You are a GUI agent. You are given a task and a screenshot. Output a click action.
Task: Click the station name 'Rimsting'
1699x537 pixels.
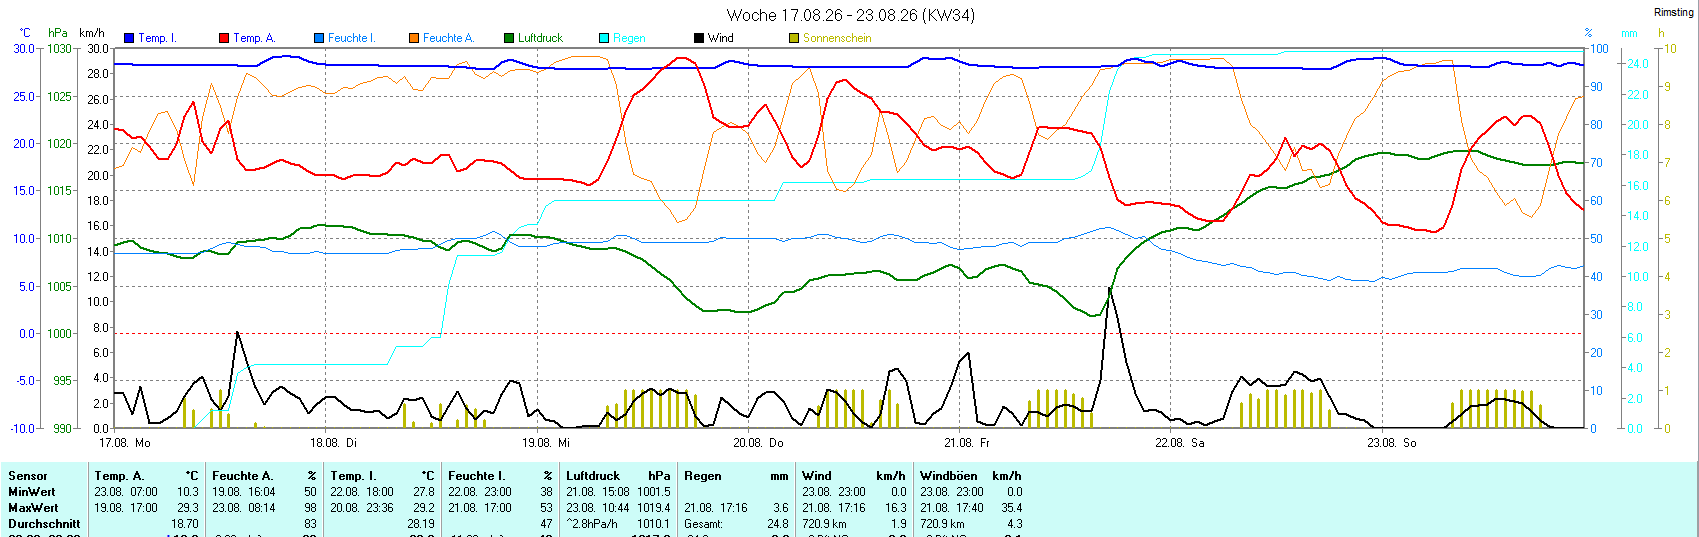pos(1673,12)
